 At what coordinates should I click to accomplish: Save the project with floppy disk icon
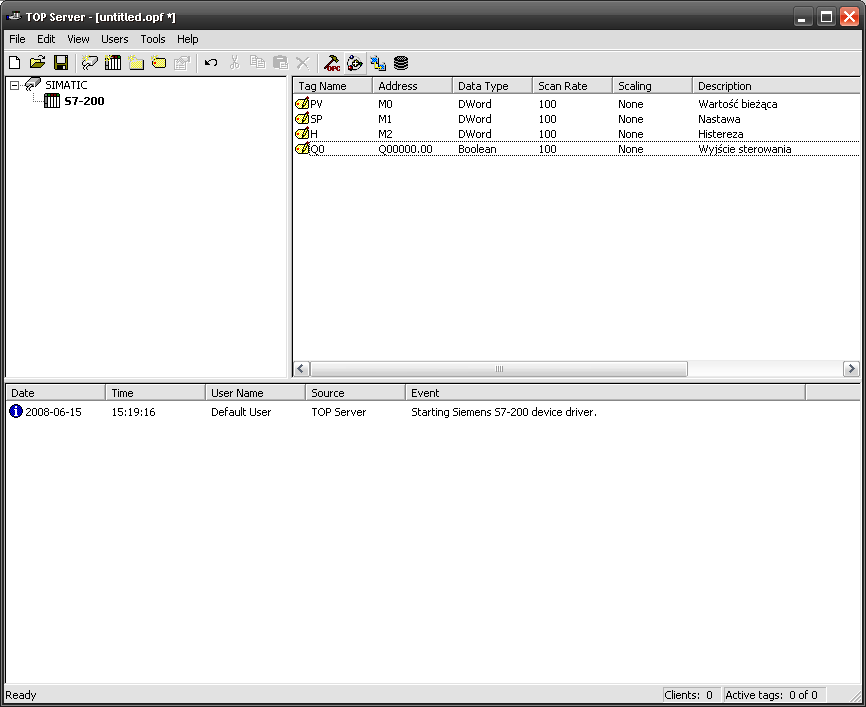(x=60, y=62)
